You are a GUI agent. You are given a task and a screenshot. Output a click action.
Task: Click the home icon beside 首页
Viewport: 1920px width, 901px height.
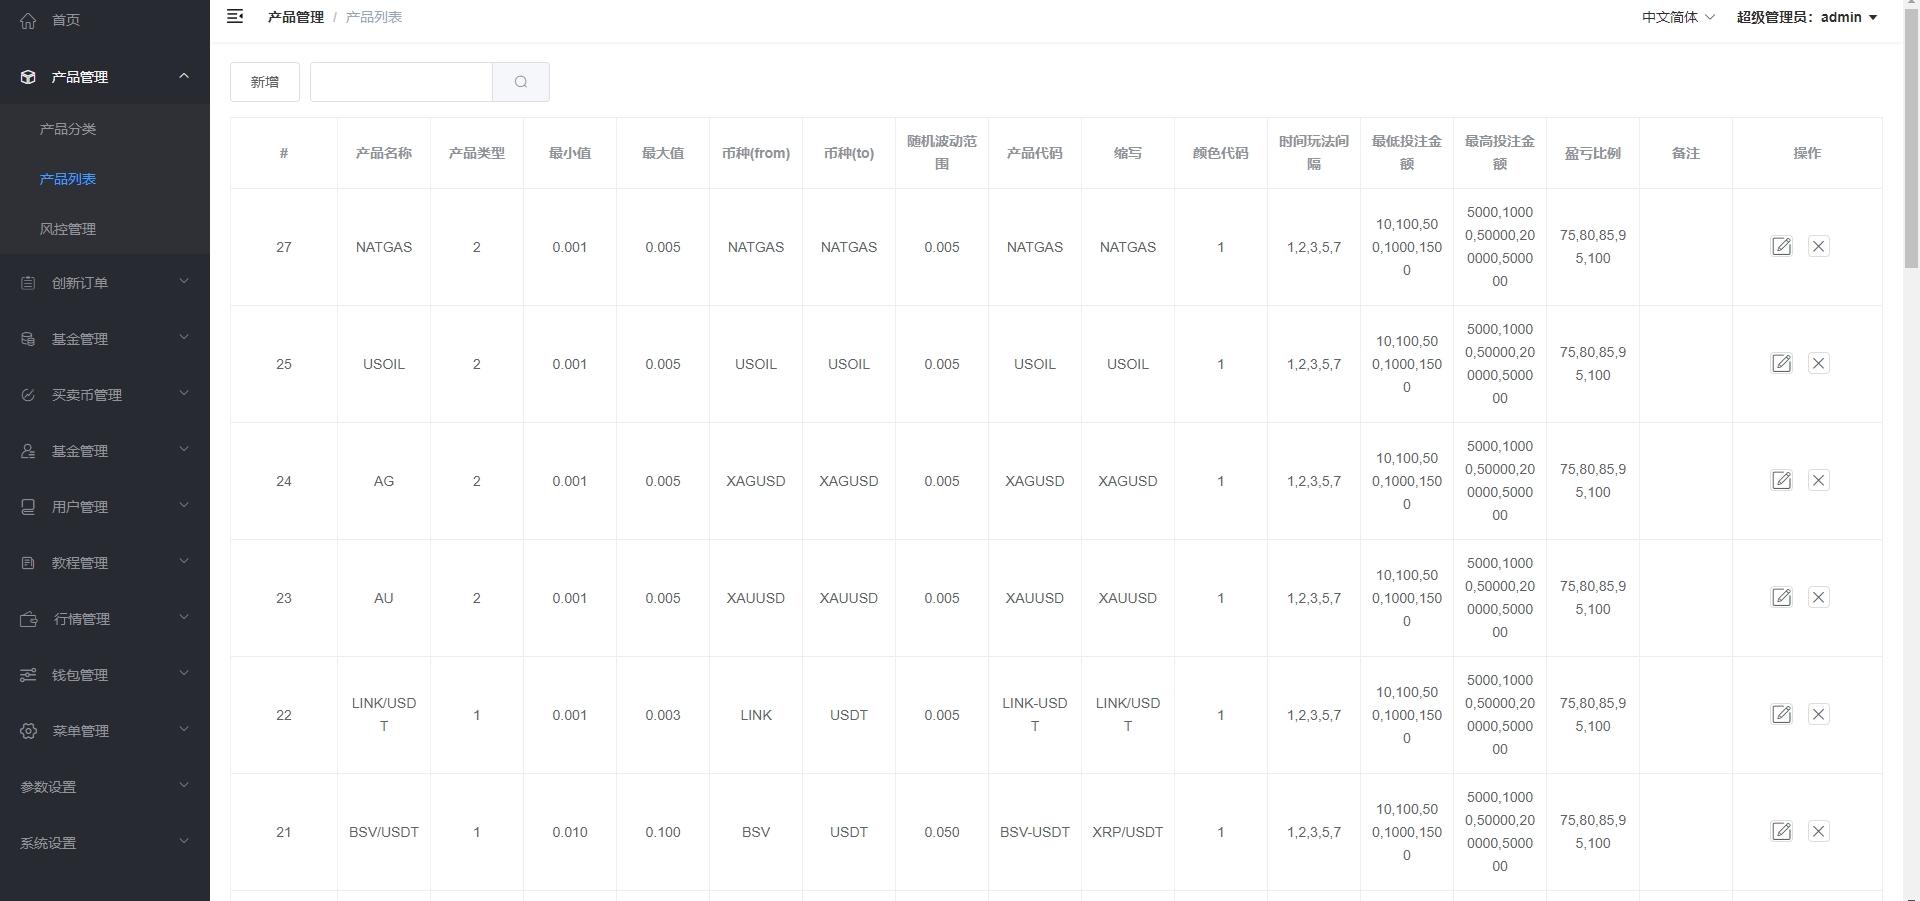click(x=28, y=20)
